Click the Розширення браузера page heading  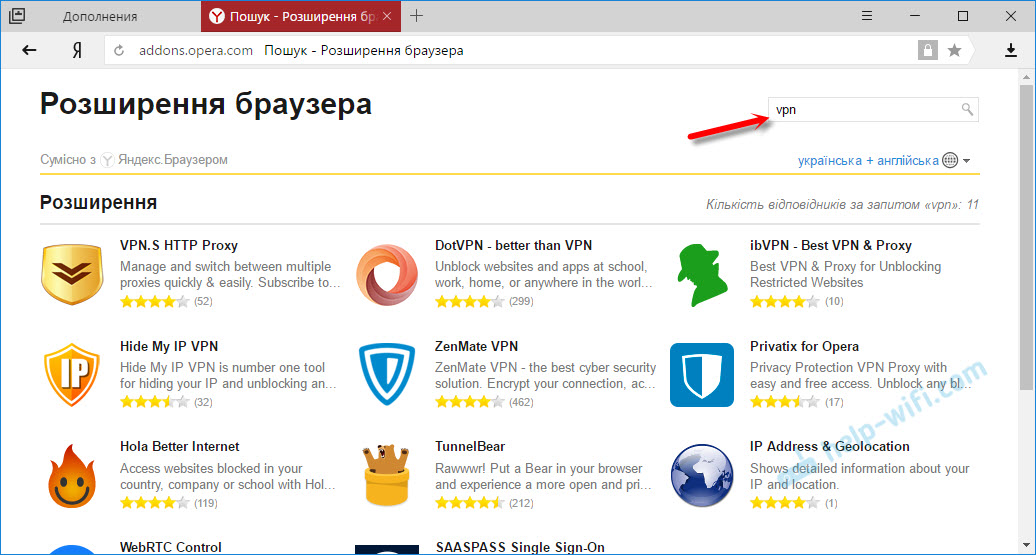[205, 104]
